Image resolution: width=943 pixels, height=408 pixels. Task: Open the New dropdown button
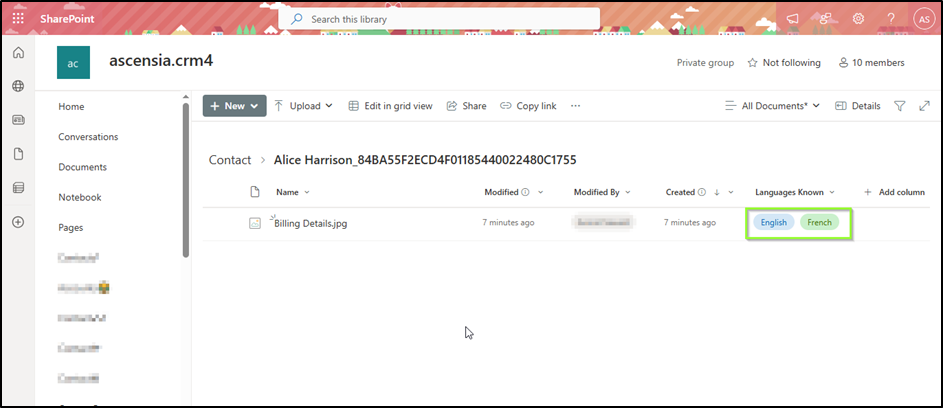click(x=234, y=106)
